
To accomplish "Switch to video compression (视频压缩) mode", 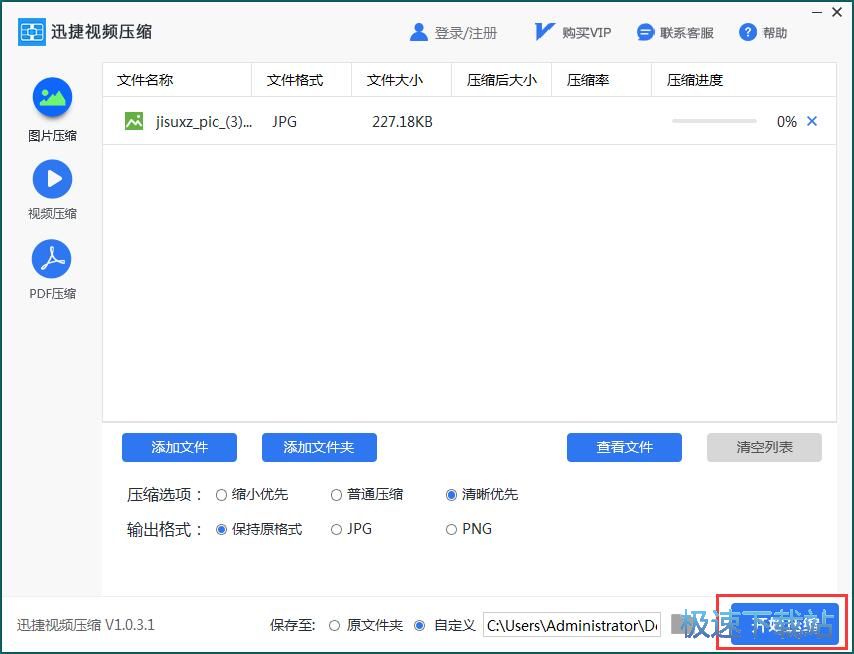I will coord(52,190).
